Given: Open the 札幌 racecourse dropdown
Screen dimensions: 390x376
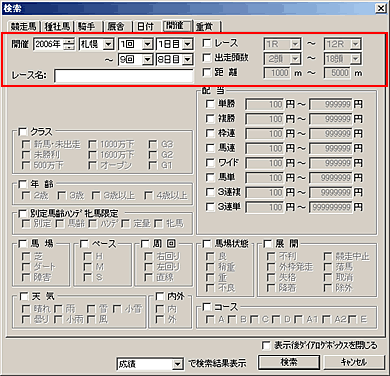Looking at the screenshot, I should 108,44.
